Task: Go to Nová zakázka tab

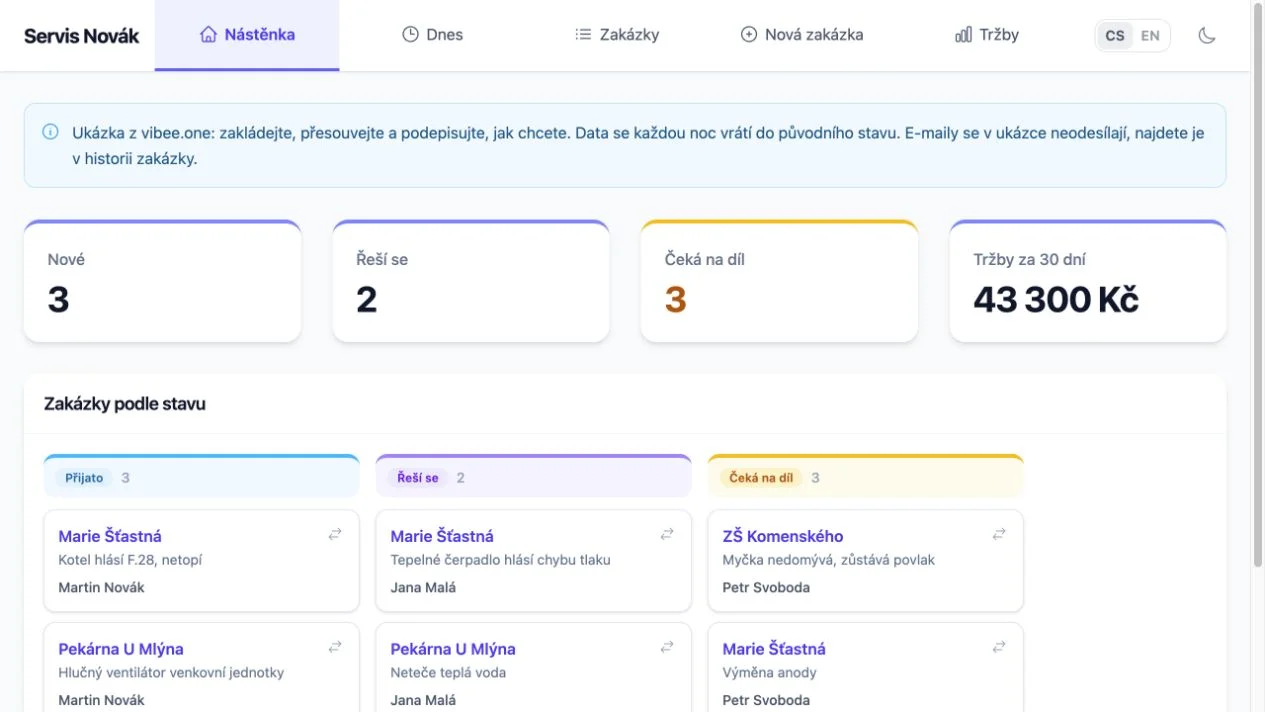Action: coord(802,35)
